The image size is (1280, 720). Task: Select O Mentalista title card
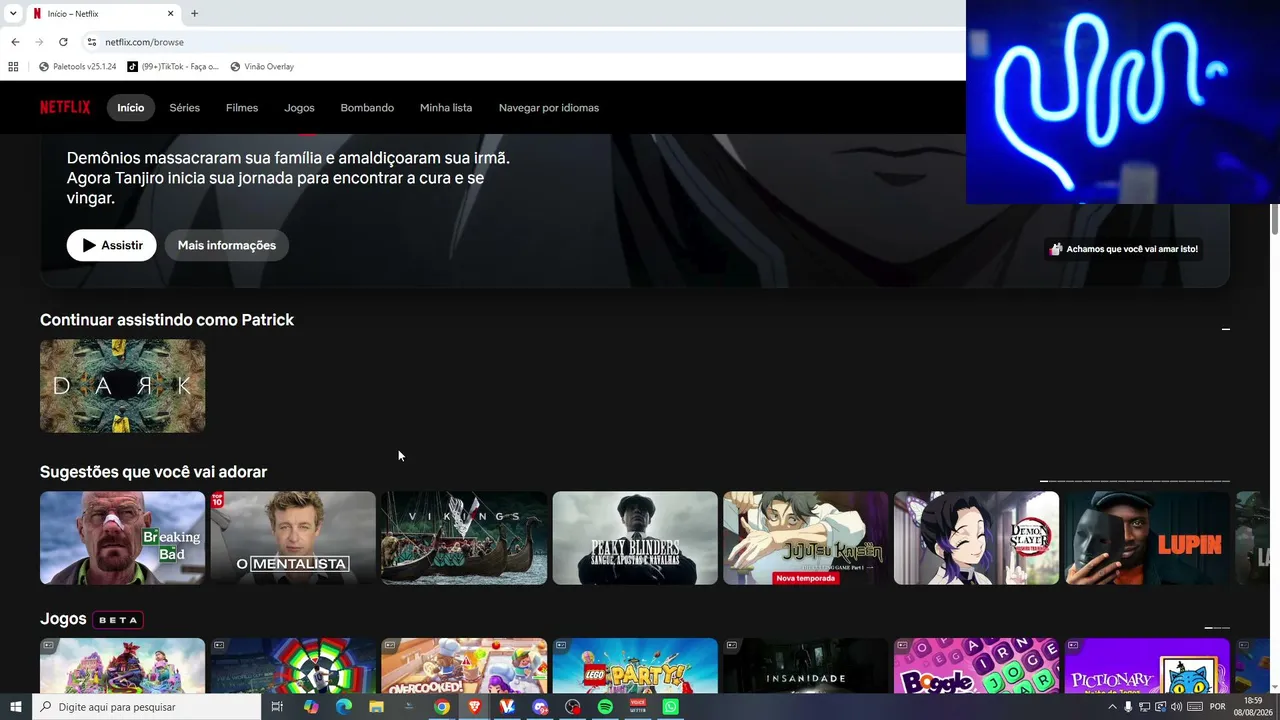(x=293, y=538)
